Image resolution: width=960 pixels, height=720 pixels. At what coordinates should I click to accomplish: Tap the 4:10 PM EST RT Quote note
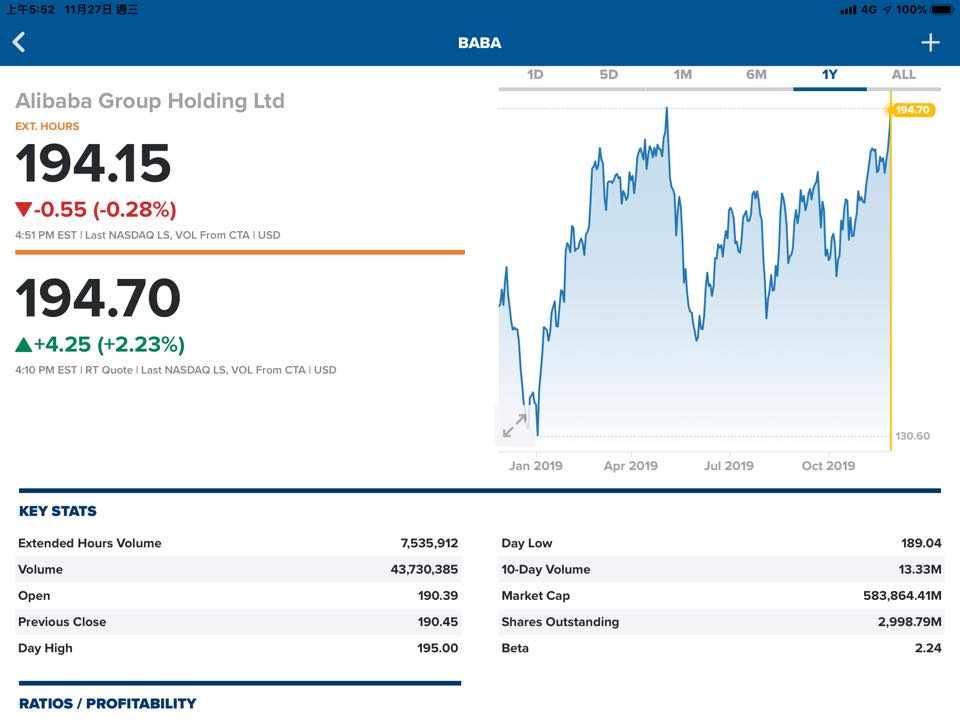(176, 370)
